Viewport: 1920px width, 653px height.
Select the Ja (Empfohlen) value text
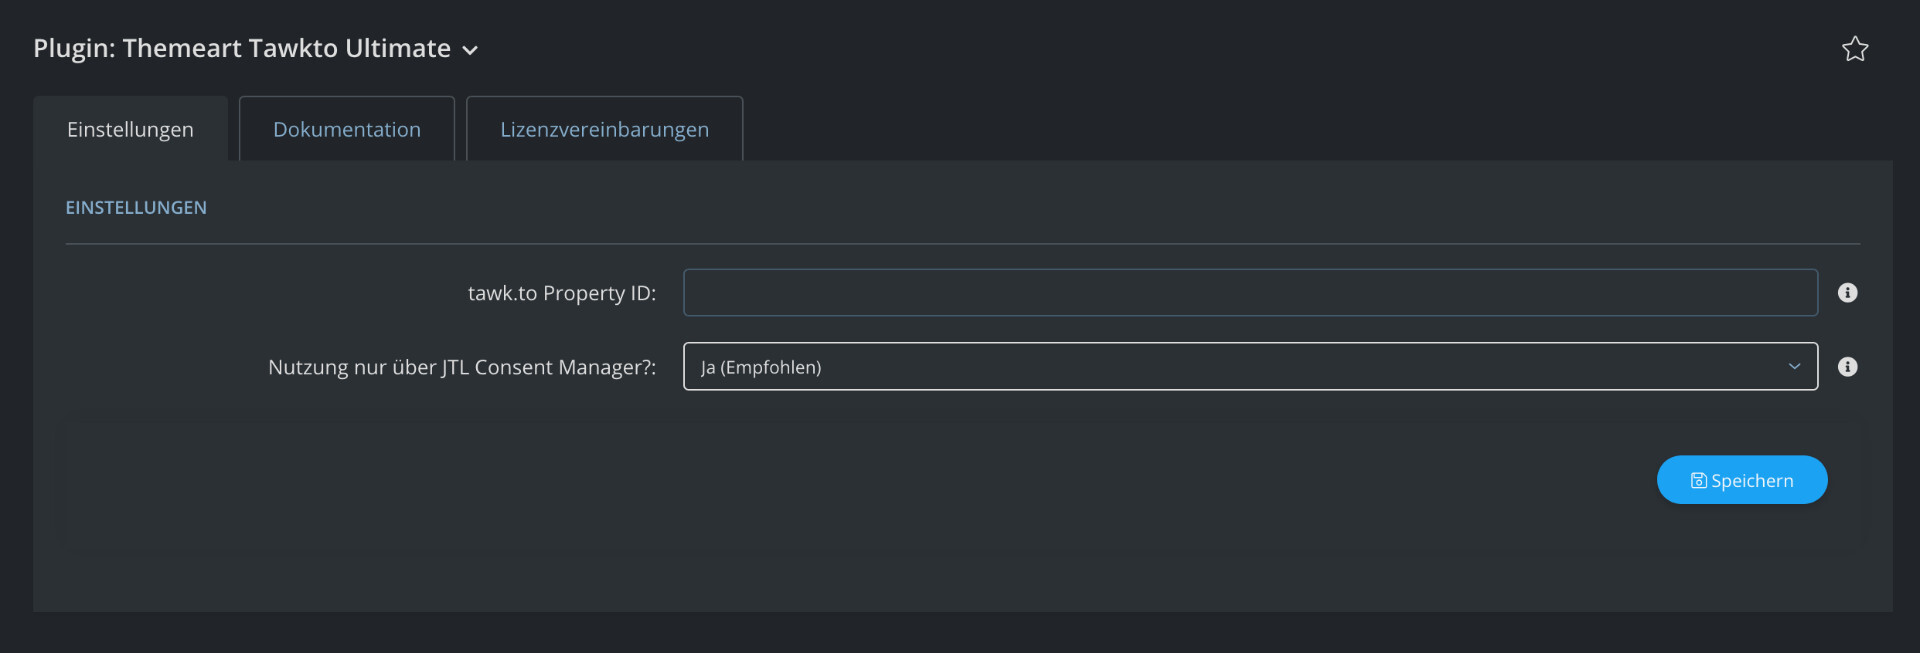(761, 367)
